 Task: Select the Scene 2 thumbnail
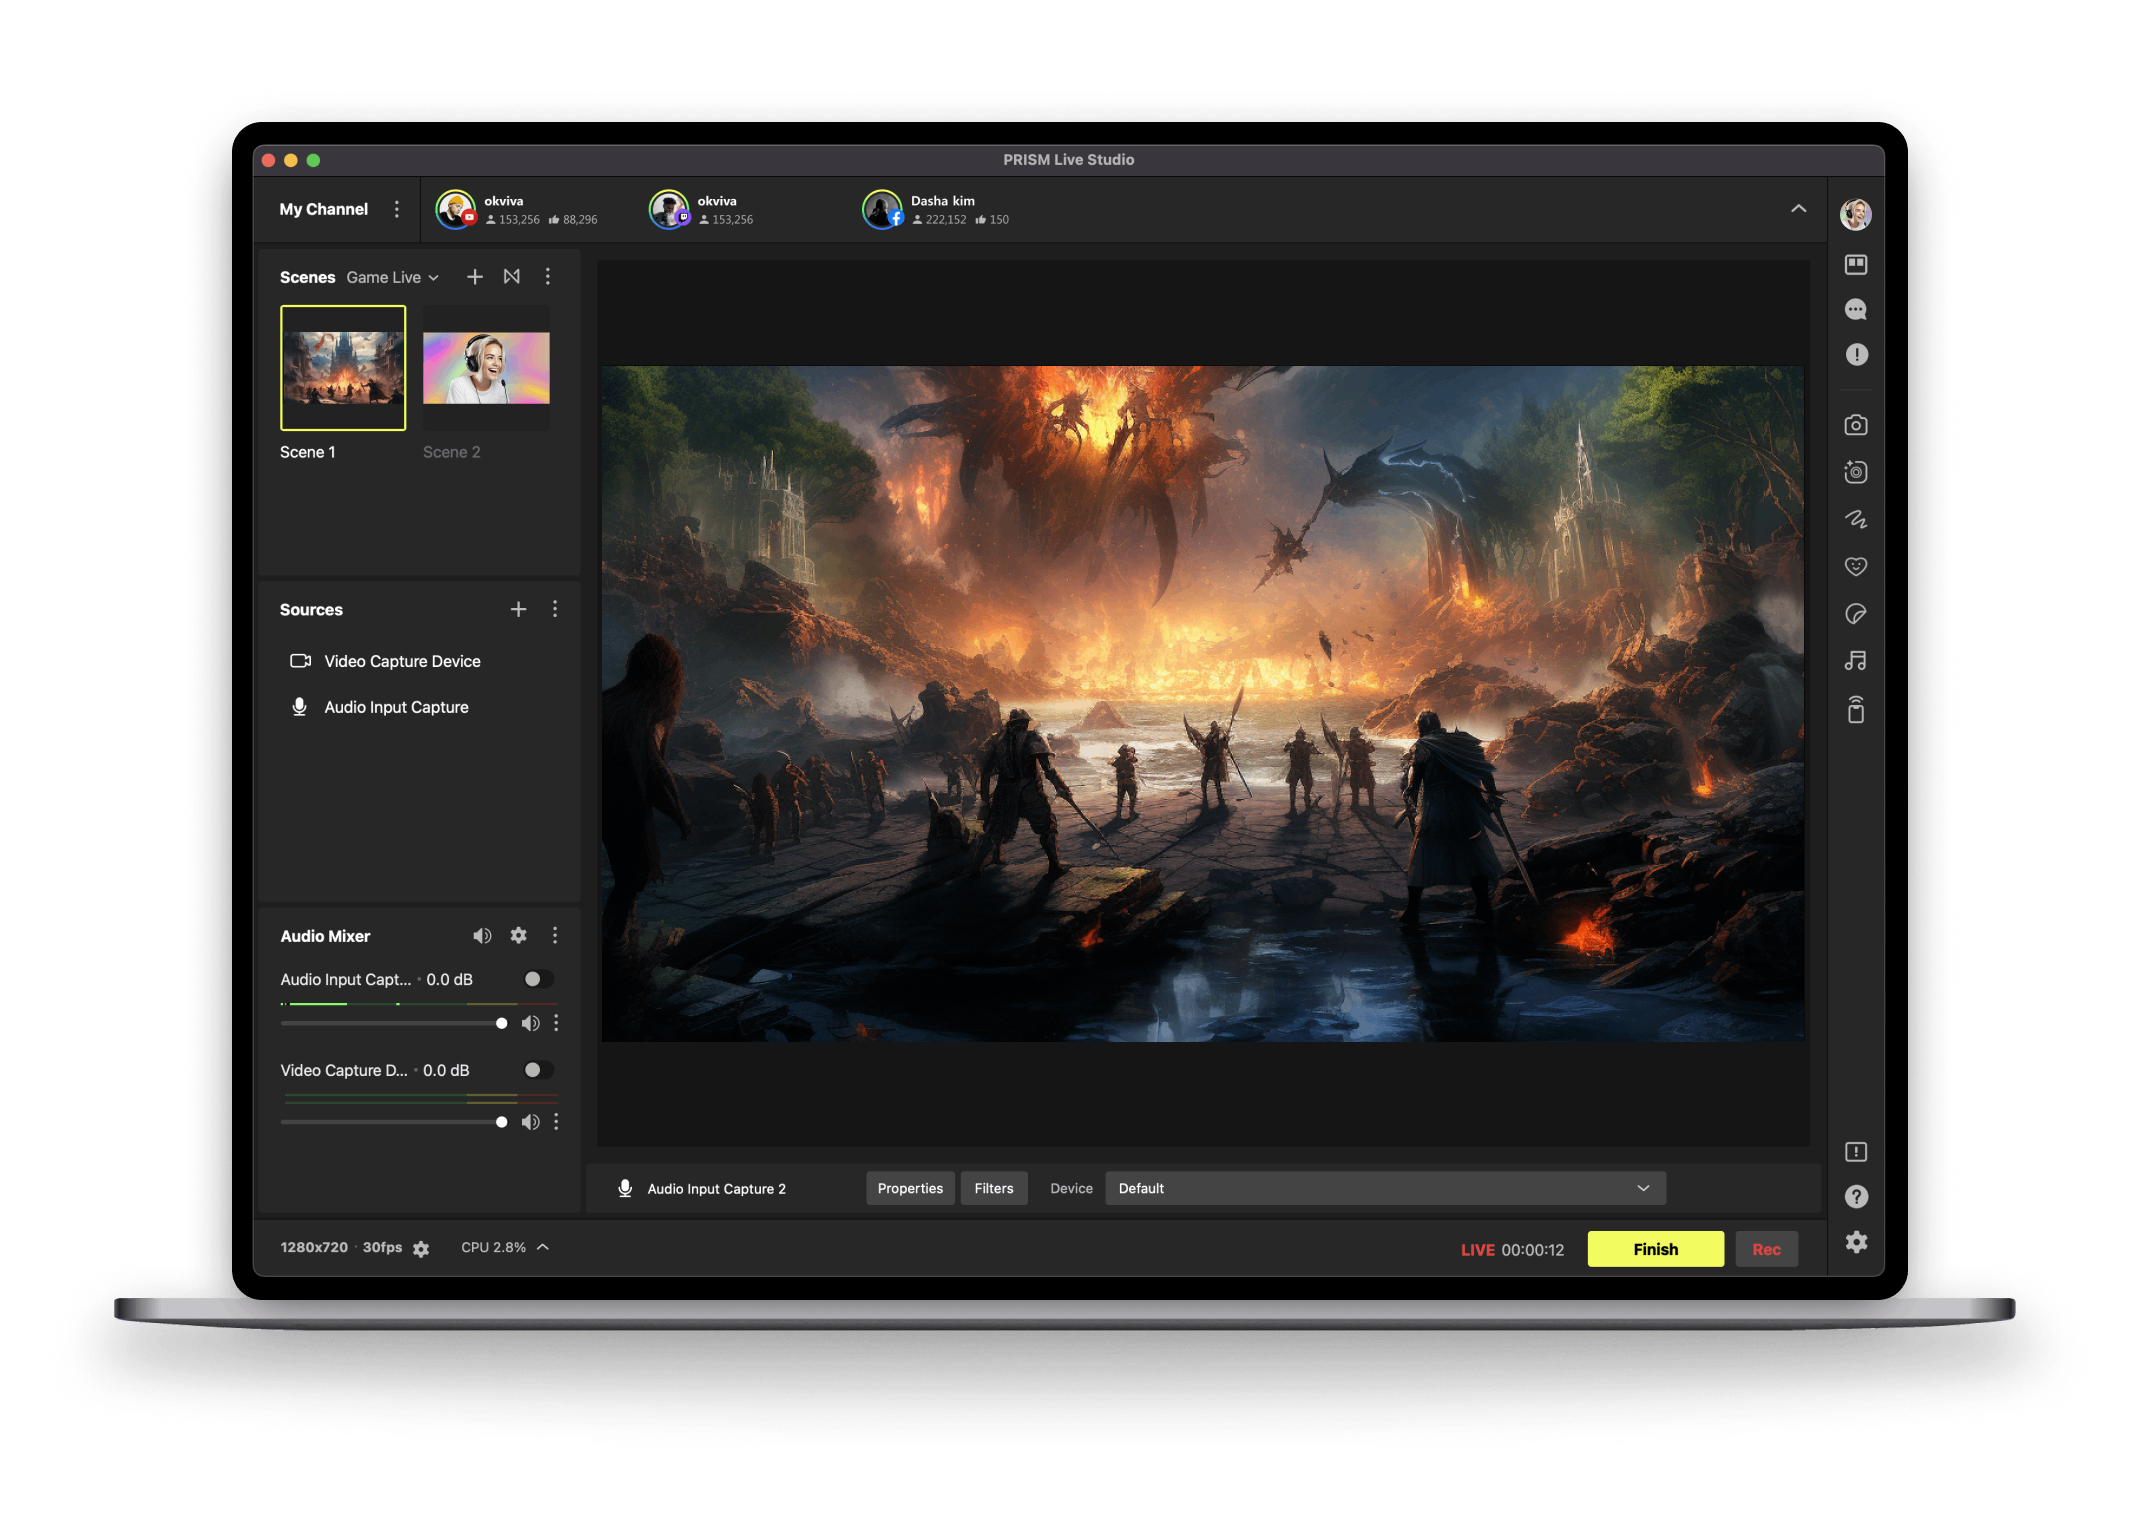coord(486,368)
